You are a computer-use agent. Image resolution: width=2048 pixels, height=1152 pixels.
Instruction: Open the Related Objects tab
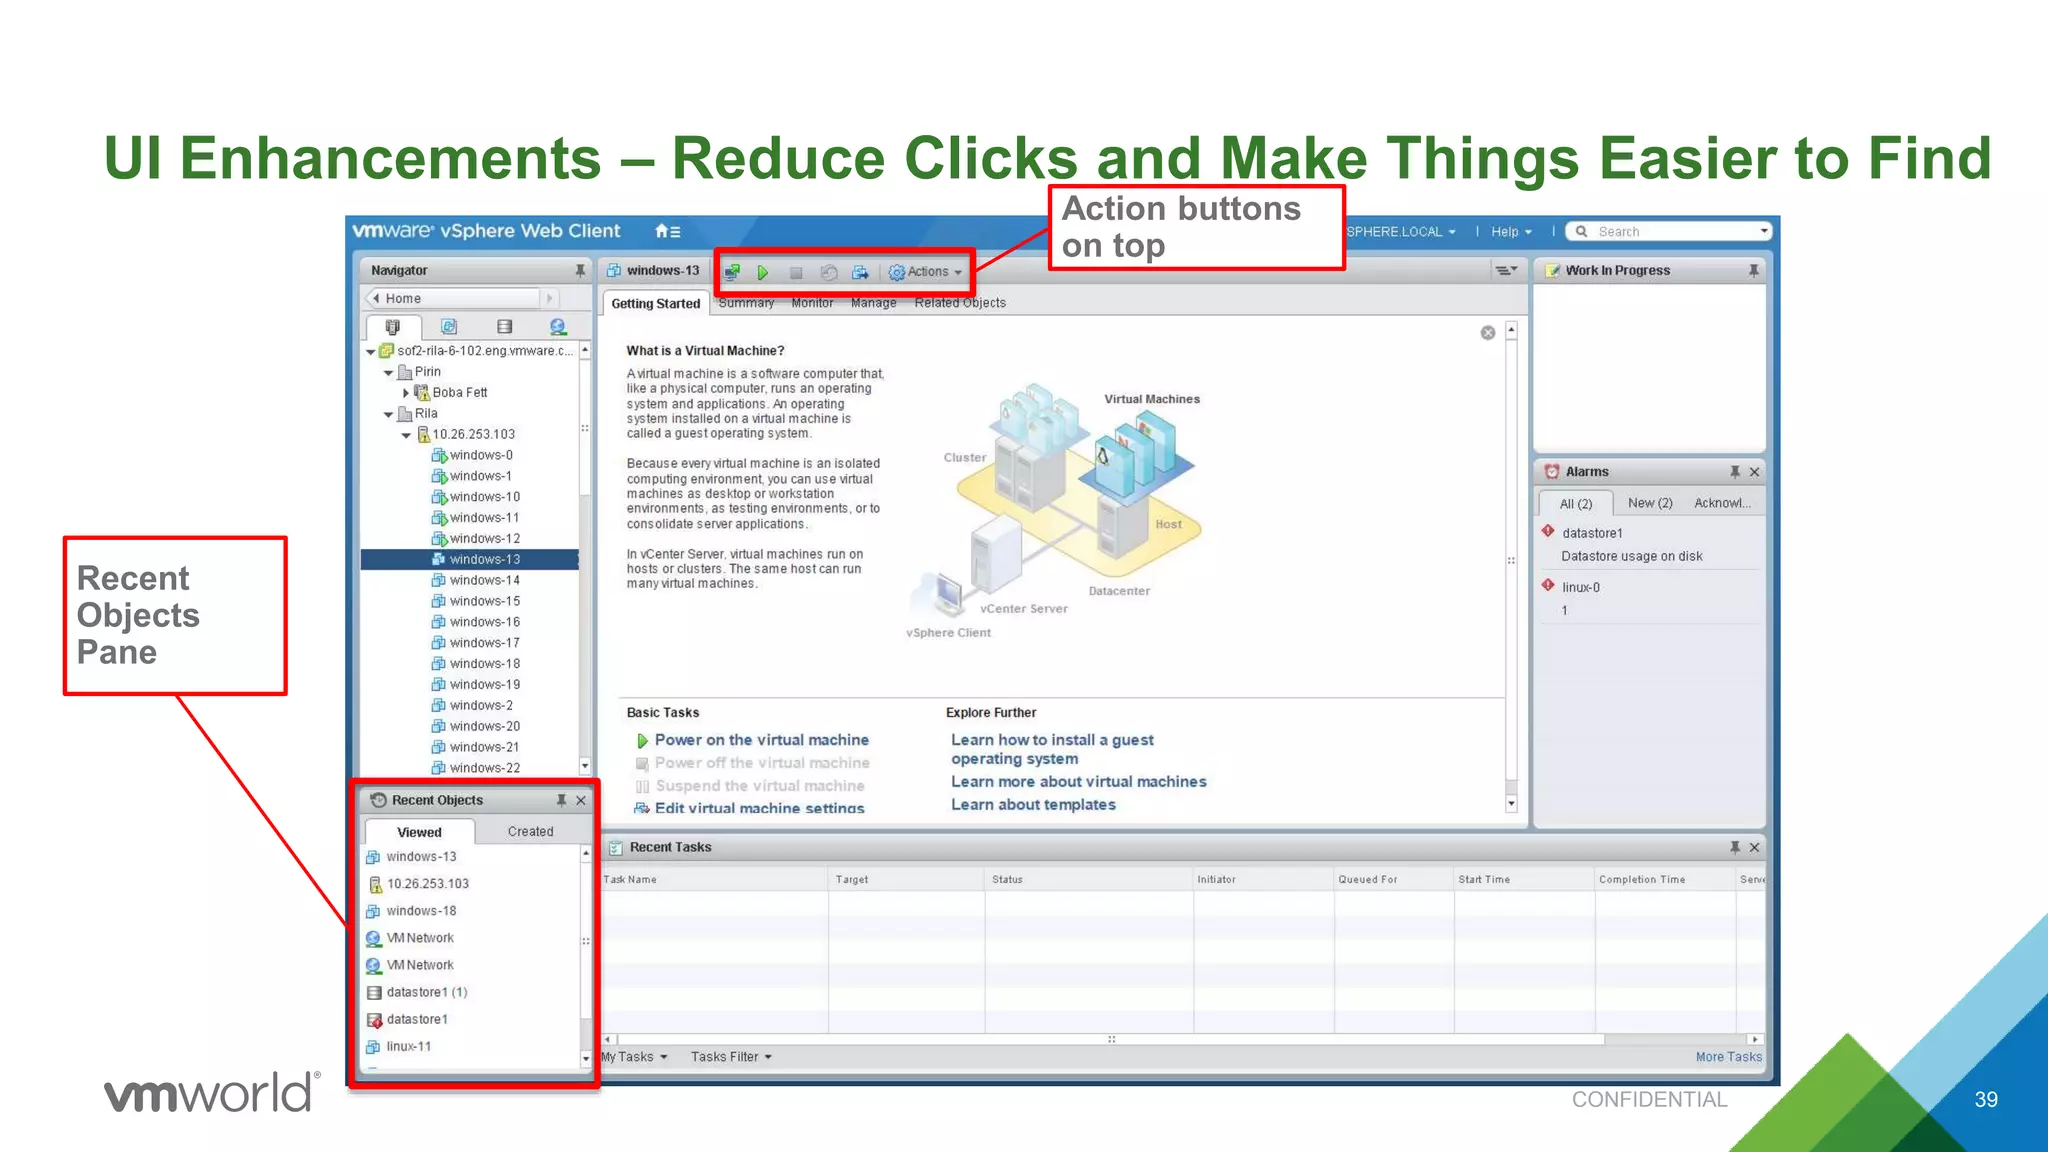pos(960,303)
